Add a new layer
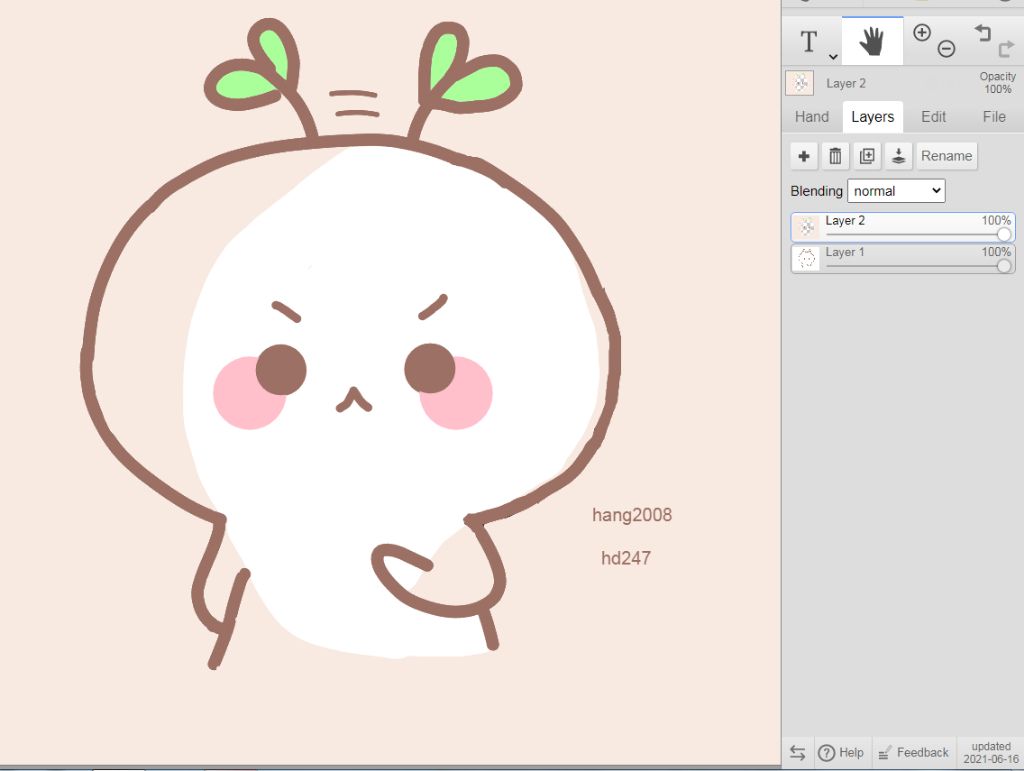1024x771 pixels. (x=804, y=156)
